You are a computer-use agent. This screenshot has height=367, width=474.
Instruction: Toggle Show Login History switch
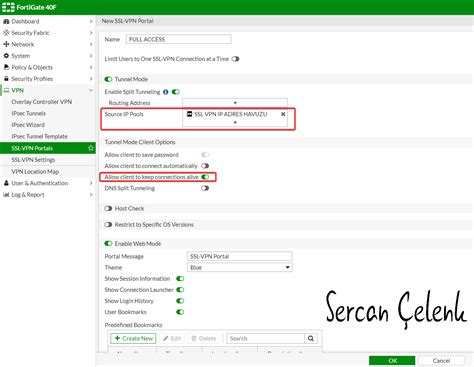point(180,301)
